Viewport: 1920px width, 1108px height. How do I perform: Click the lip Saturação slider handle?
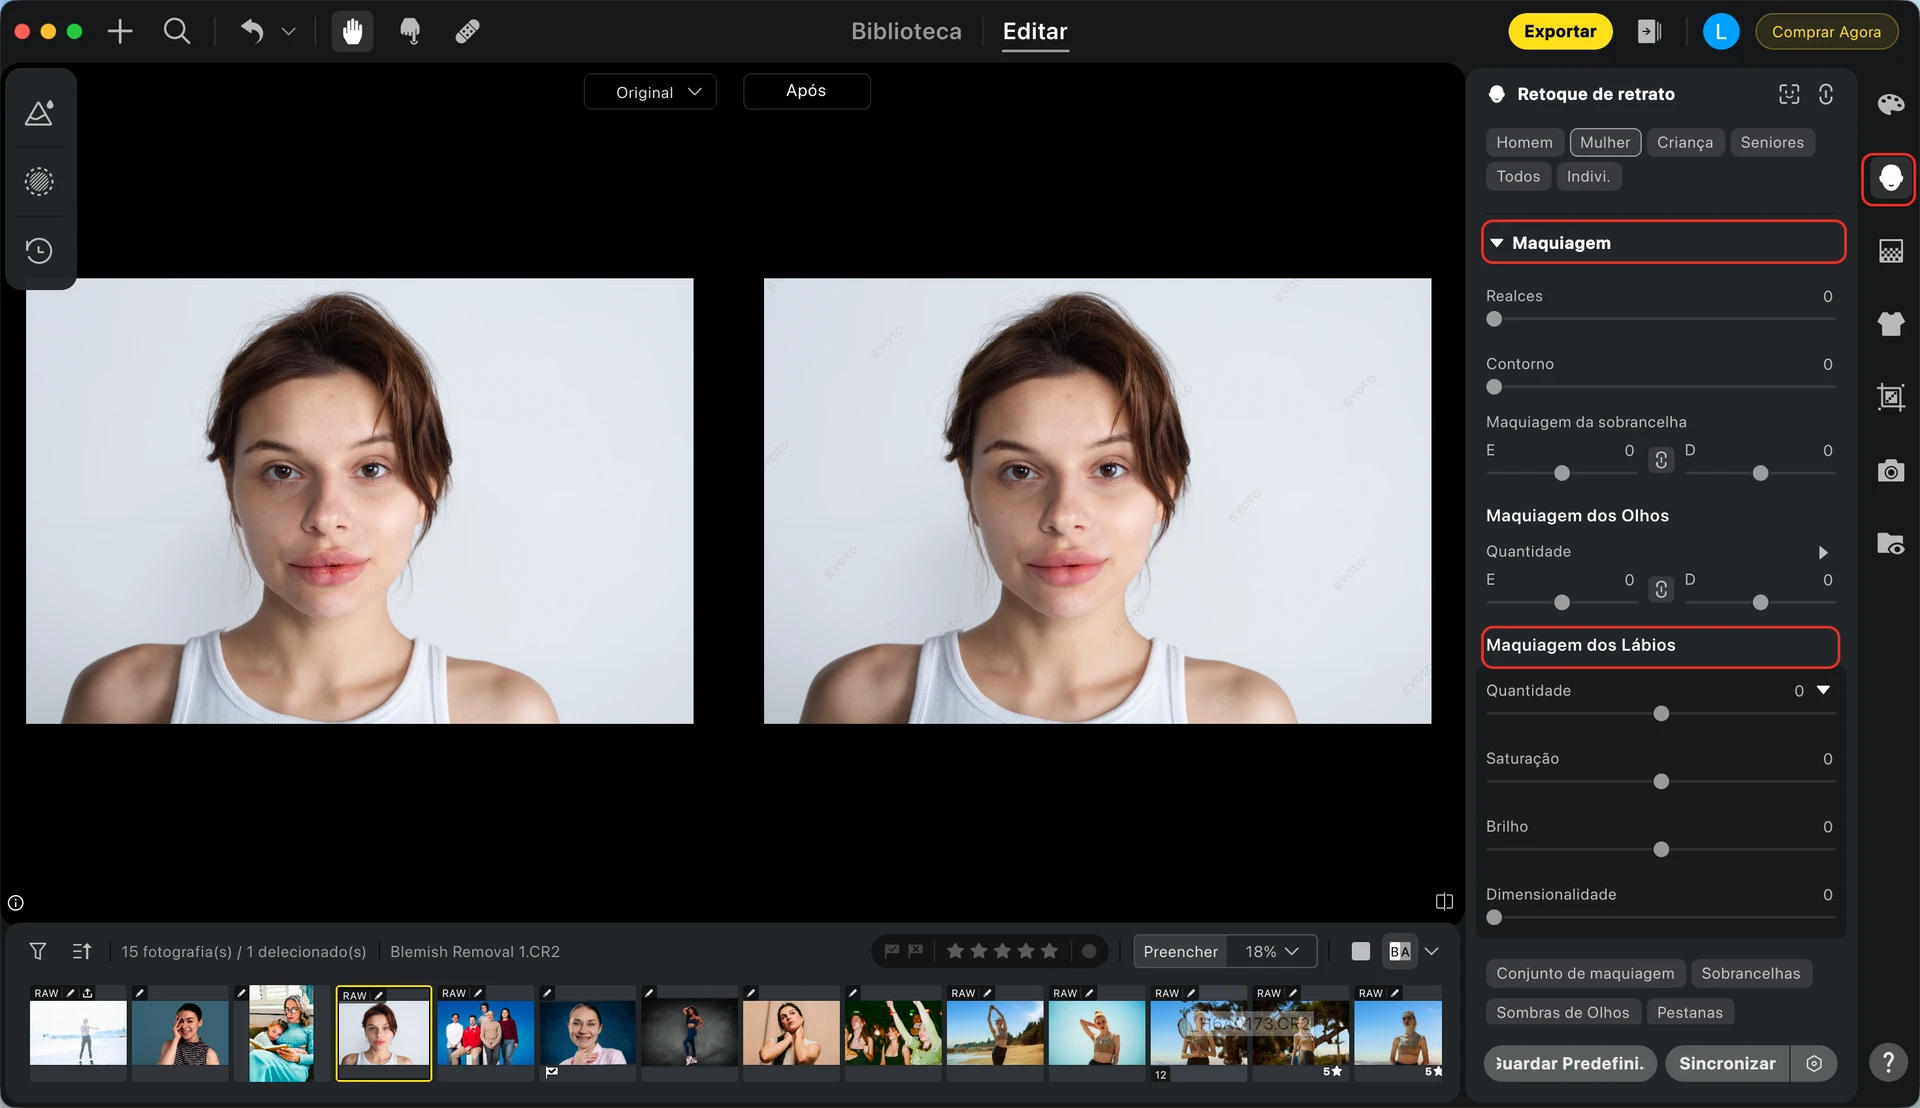pyautogui.click(x=1661, y=782)
